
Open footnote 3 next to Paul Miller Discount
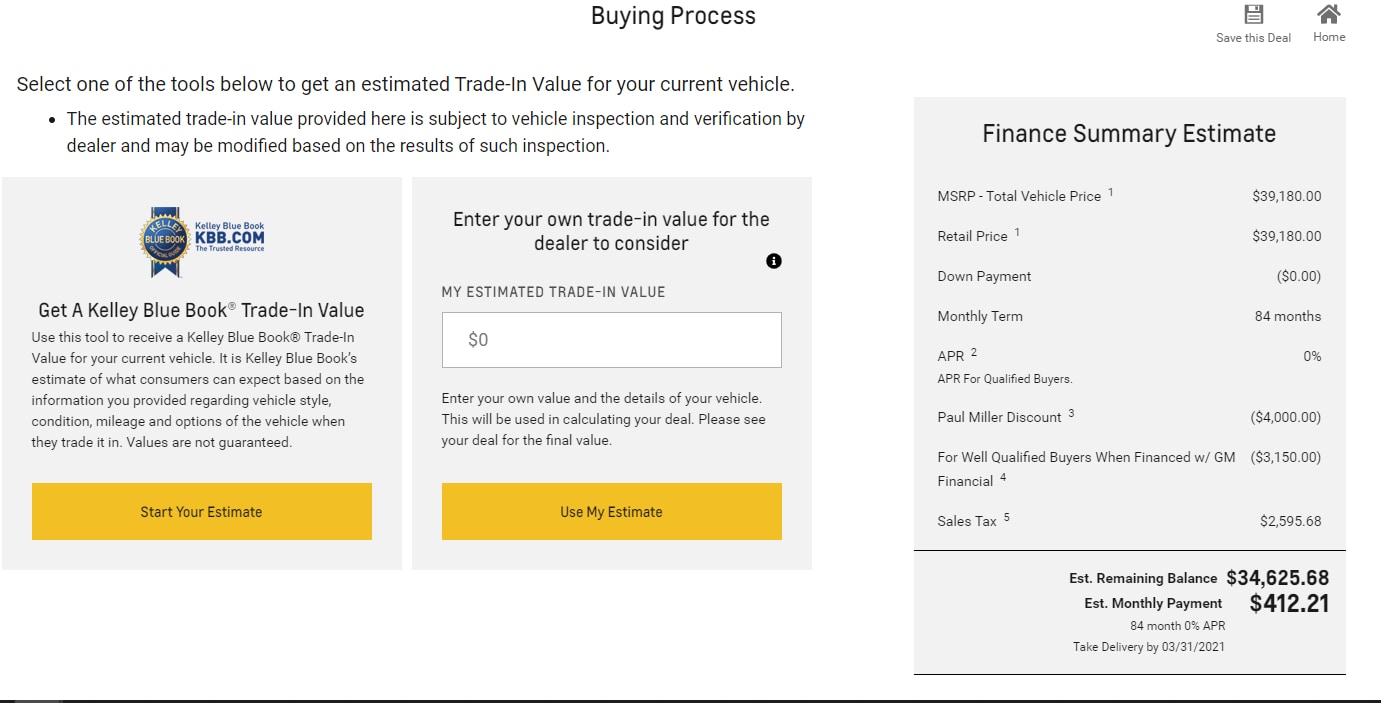(x=1071, y=413)
